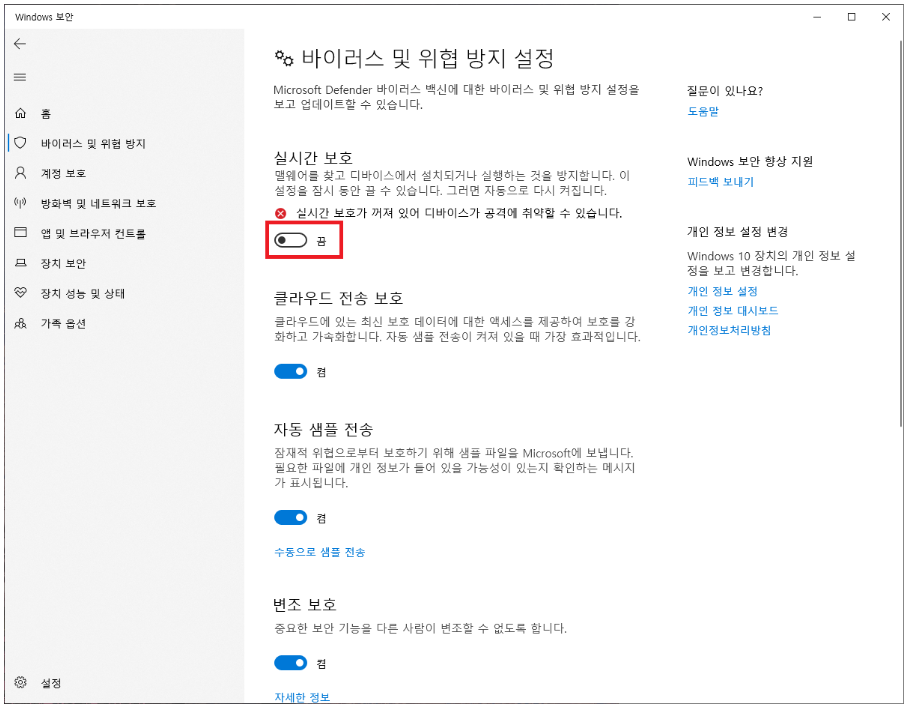Maximize the Windows 보안 window
This screenshot has height=708, width=910.
click(851, 17)
